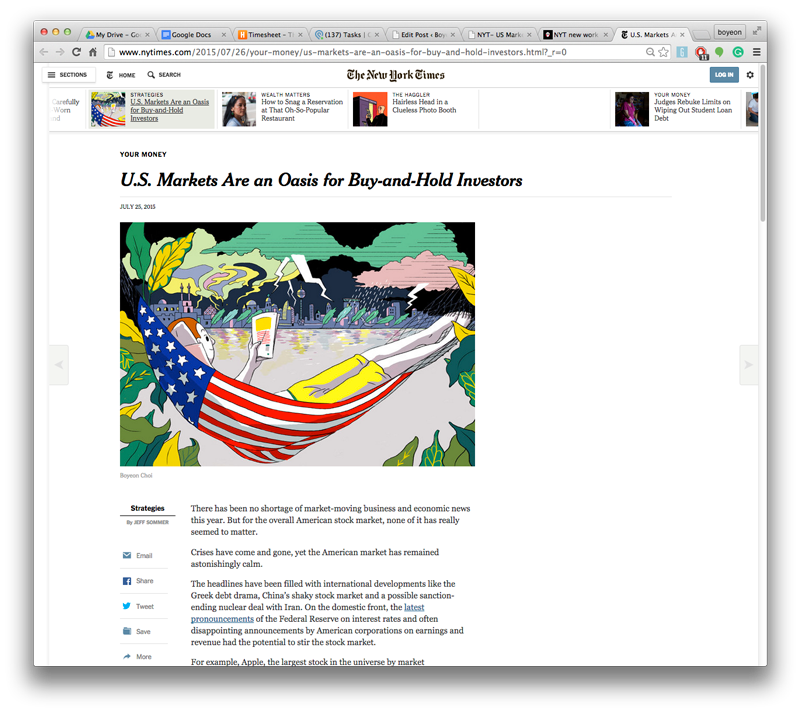Open Hairless Head in Clueless Photo Booth story
This screenshot has width=800, height=712.
[x=424, y=106]
